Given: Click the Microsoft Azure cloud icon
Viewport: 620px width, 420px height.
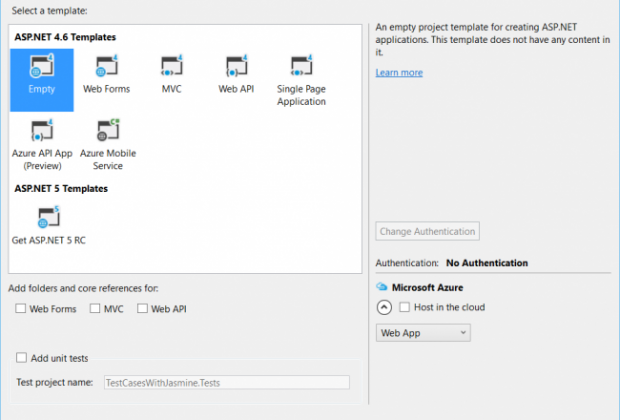Looking at the screenshot, I should tap(382, 287).
